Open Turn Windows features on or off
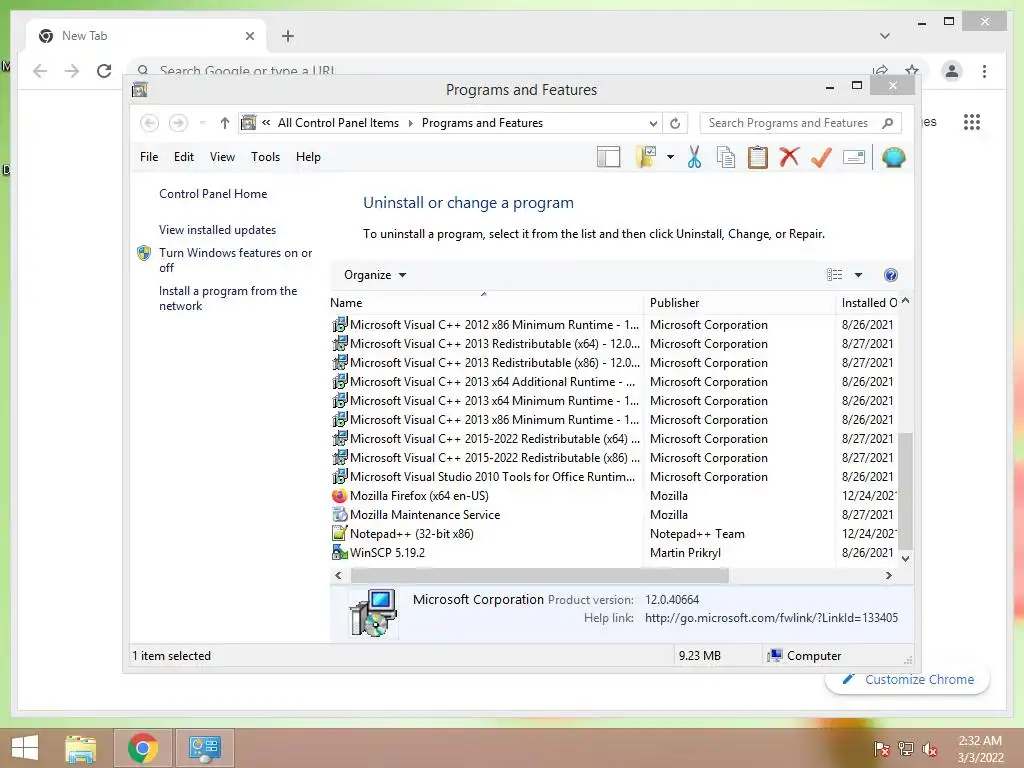 click(235, 260)
